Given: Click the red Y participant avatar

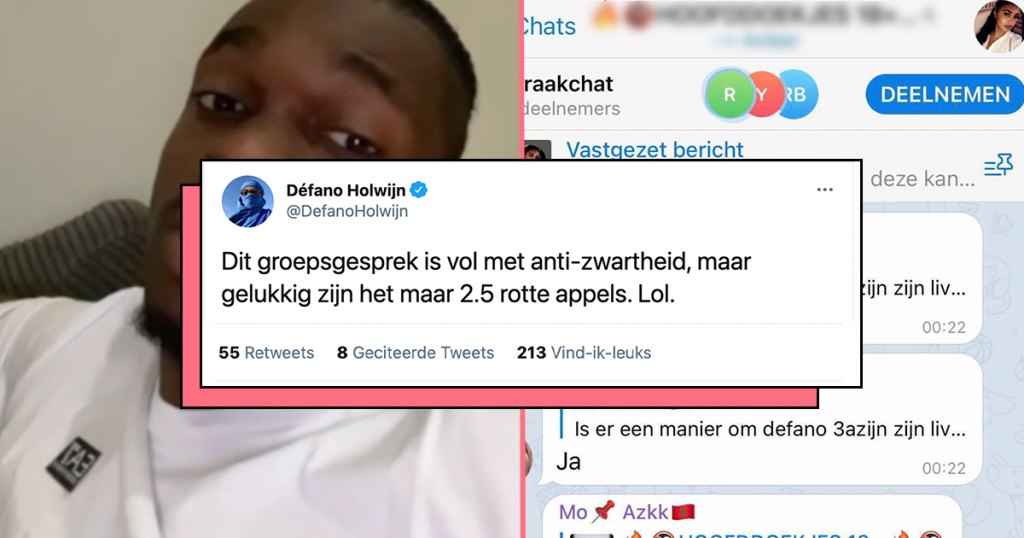Looking at the screenshot, I should click(761, 95).
